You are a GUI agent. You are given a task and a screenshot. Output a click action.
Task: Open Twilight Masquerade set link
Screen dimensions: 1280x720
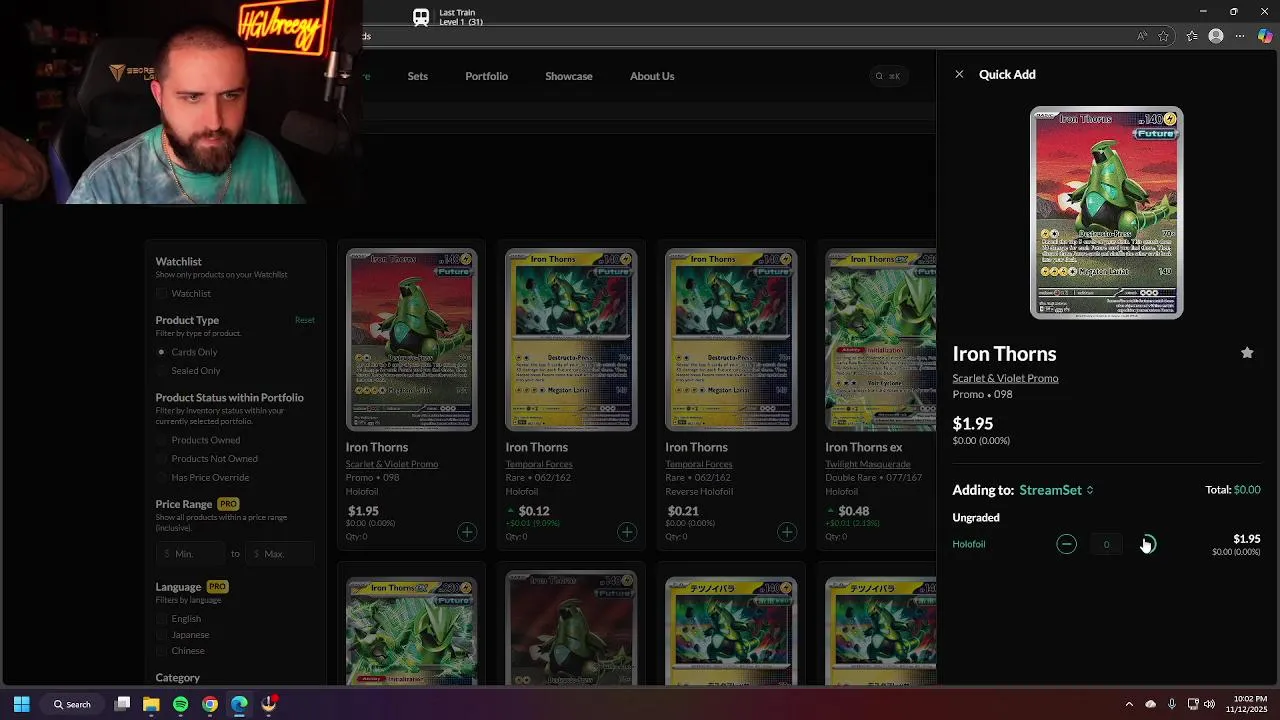[x=868, y=464]
